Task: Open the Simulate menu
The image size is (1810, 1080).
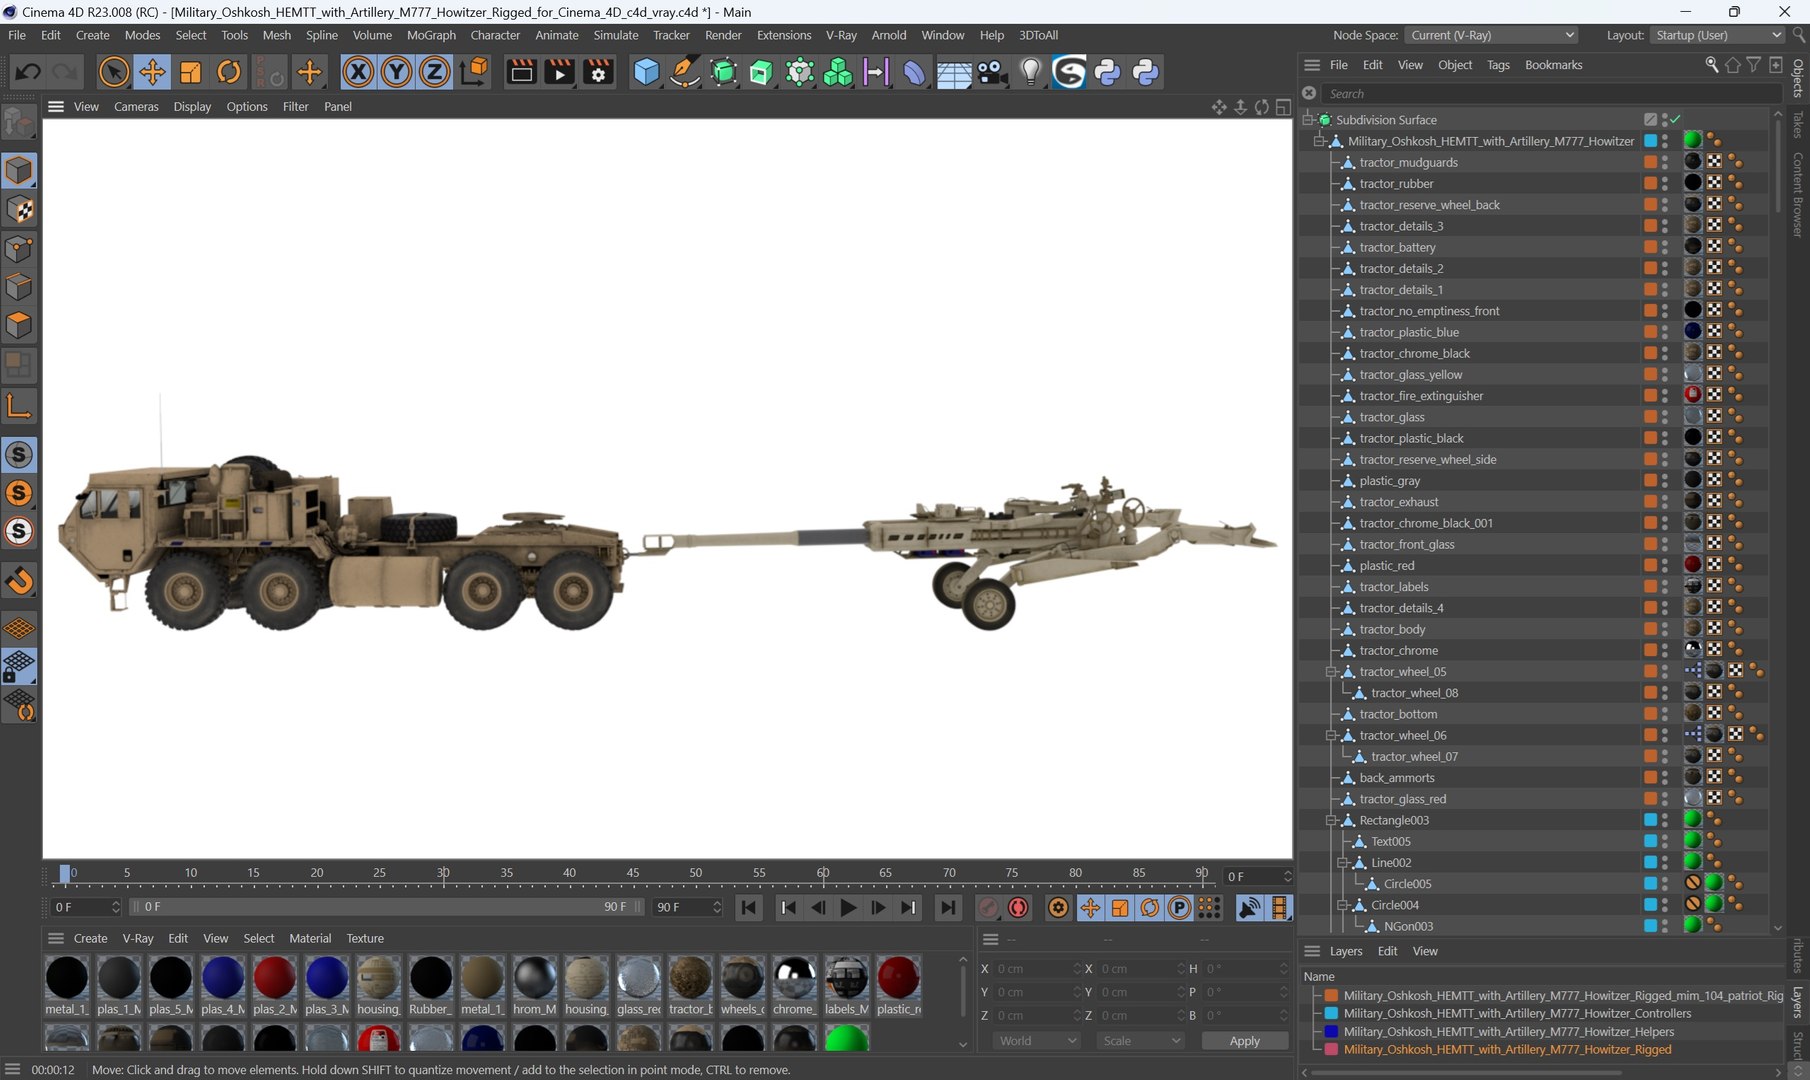Action: tap(616, 35)
